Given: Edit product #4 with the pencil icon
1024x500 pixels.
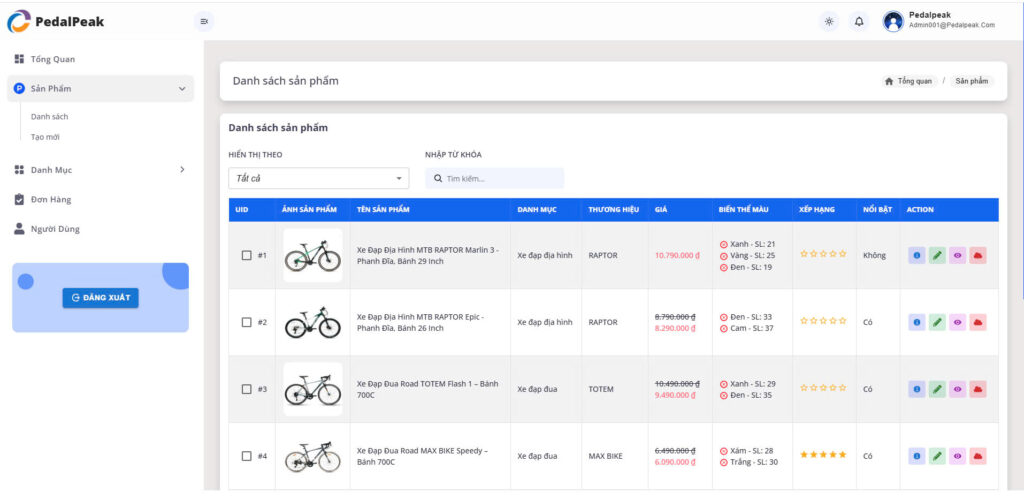Looking at the screenshot, I should (937, 456).
